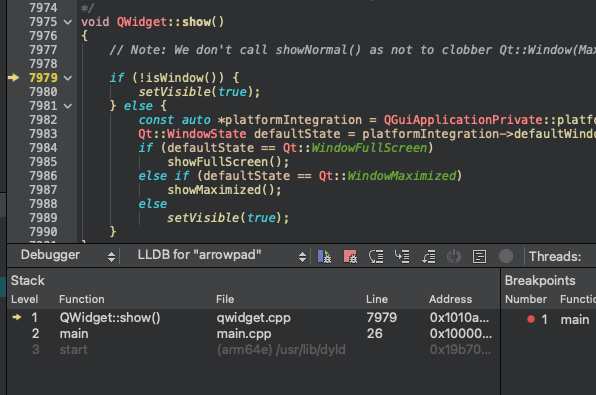Click the Continue debugging icon
Image resolution: width=596 pixels, height=395 pixels.
(324, 256)
